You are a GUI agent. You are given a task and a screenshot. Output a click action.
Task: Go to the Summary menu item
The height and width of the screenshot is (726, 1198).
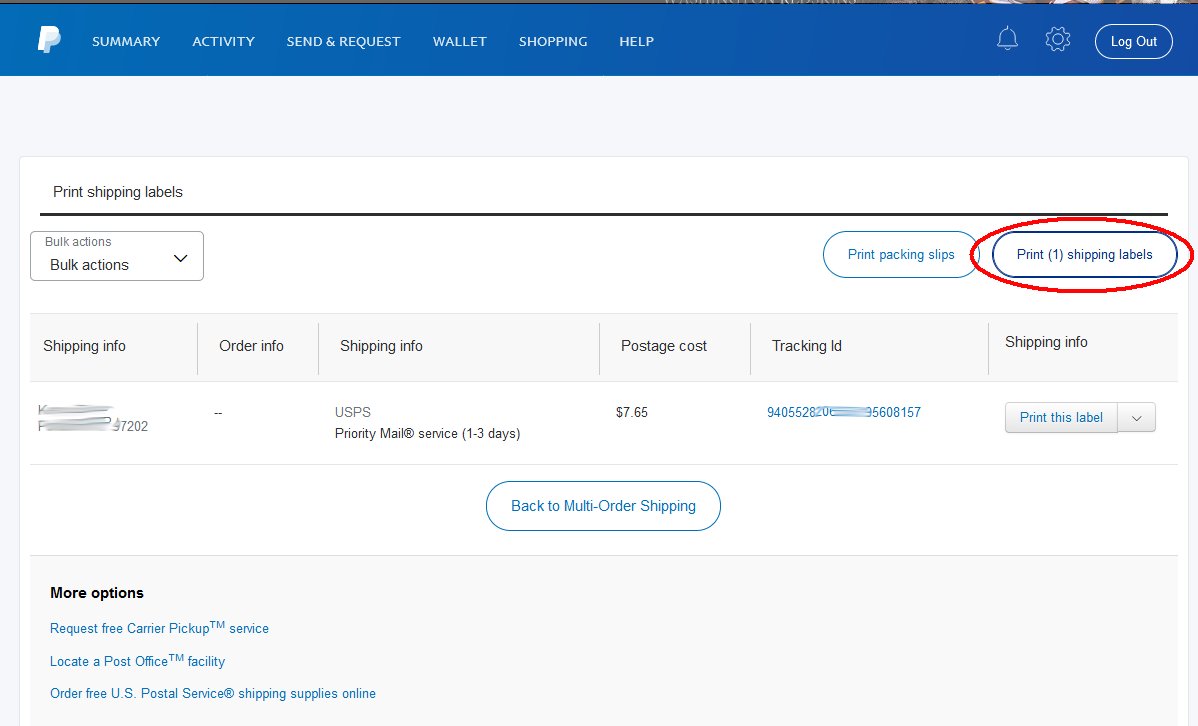click(125, 41)
